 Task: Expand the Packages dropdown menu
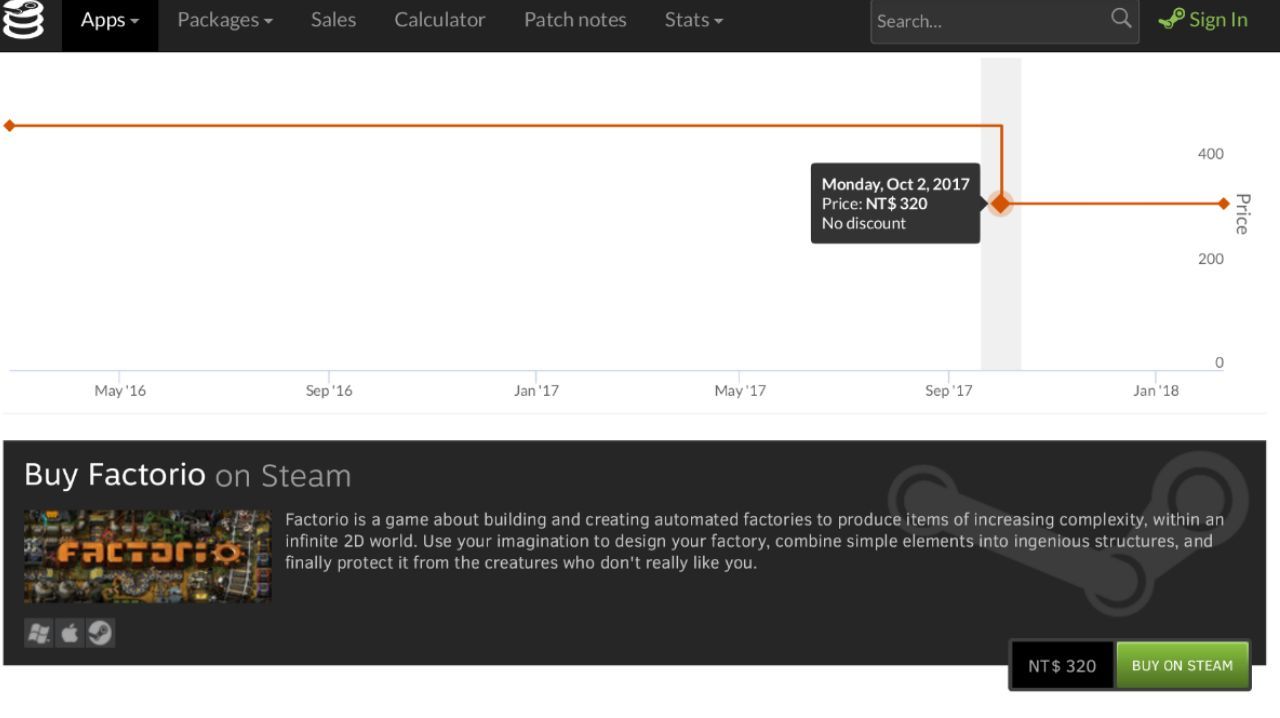coord(225,20)
